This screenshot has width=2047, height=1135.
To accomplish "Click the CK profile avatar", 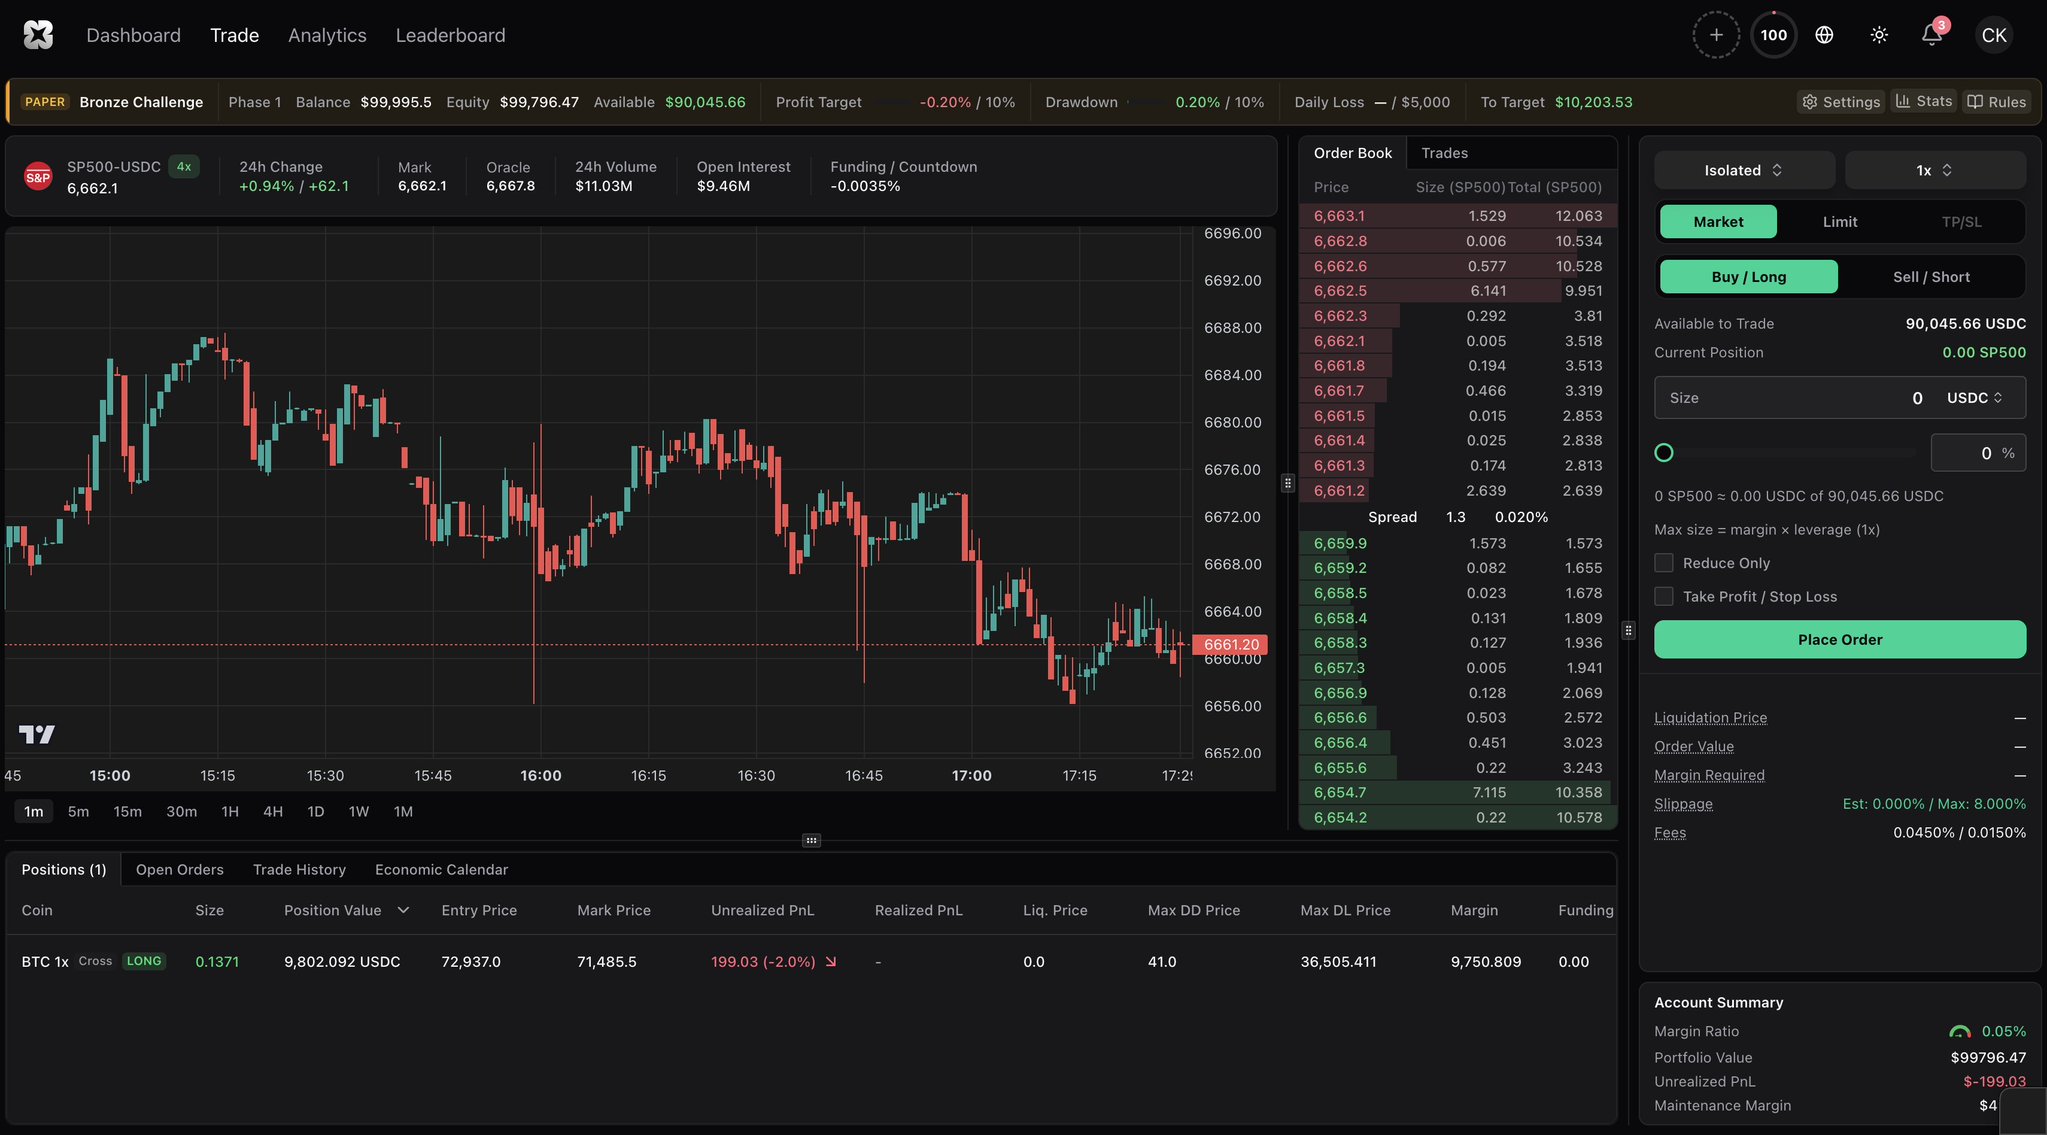I will pyautogui.click(x=1993, y=35).
